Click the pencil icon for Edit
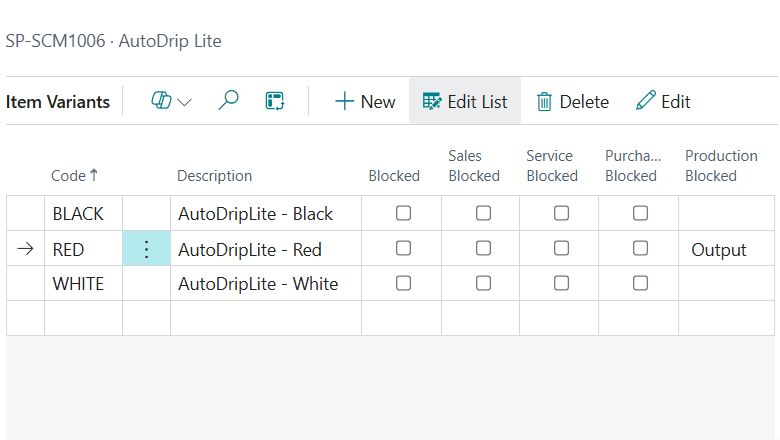This screenshot has width=780, height=440. [646, 101]
